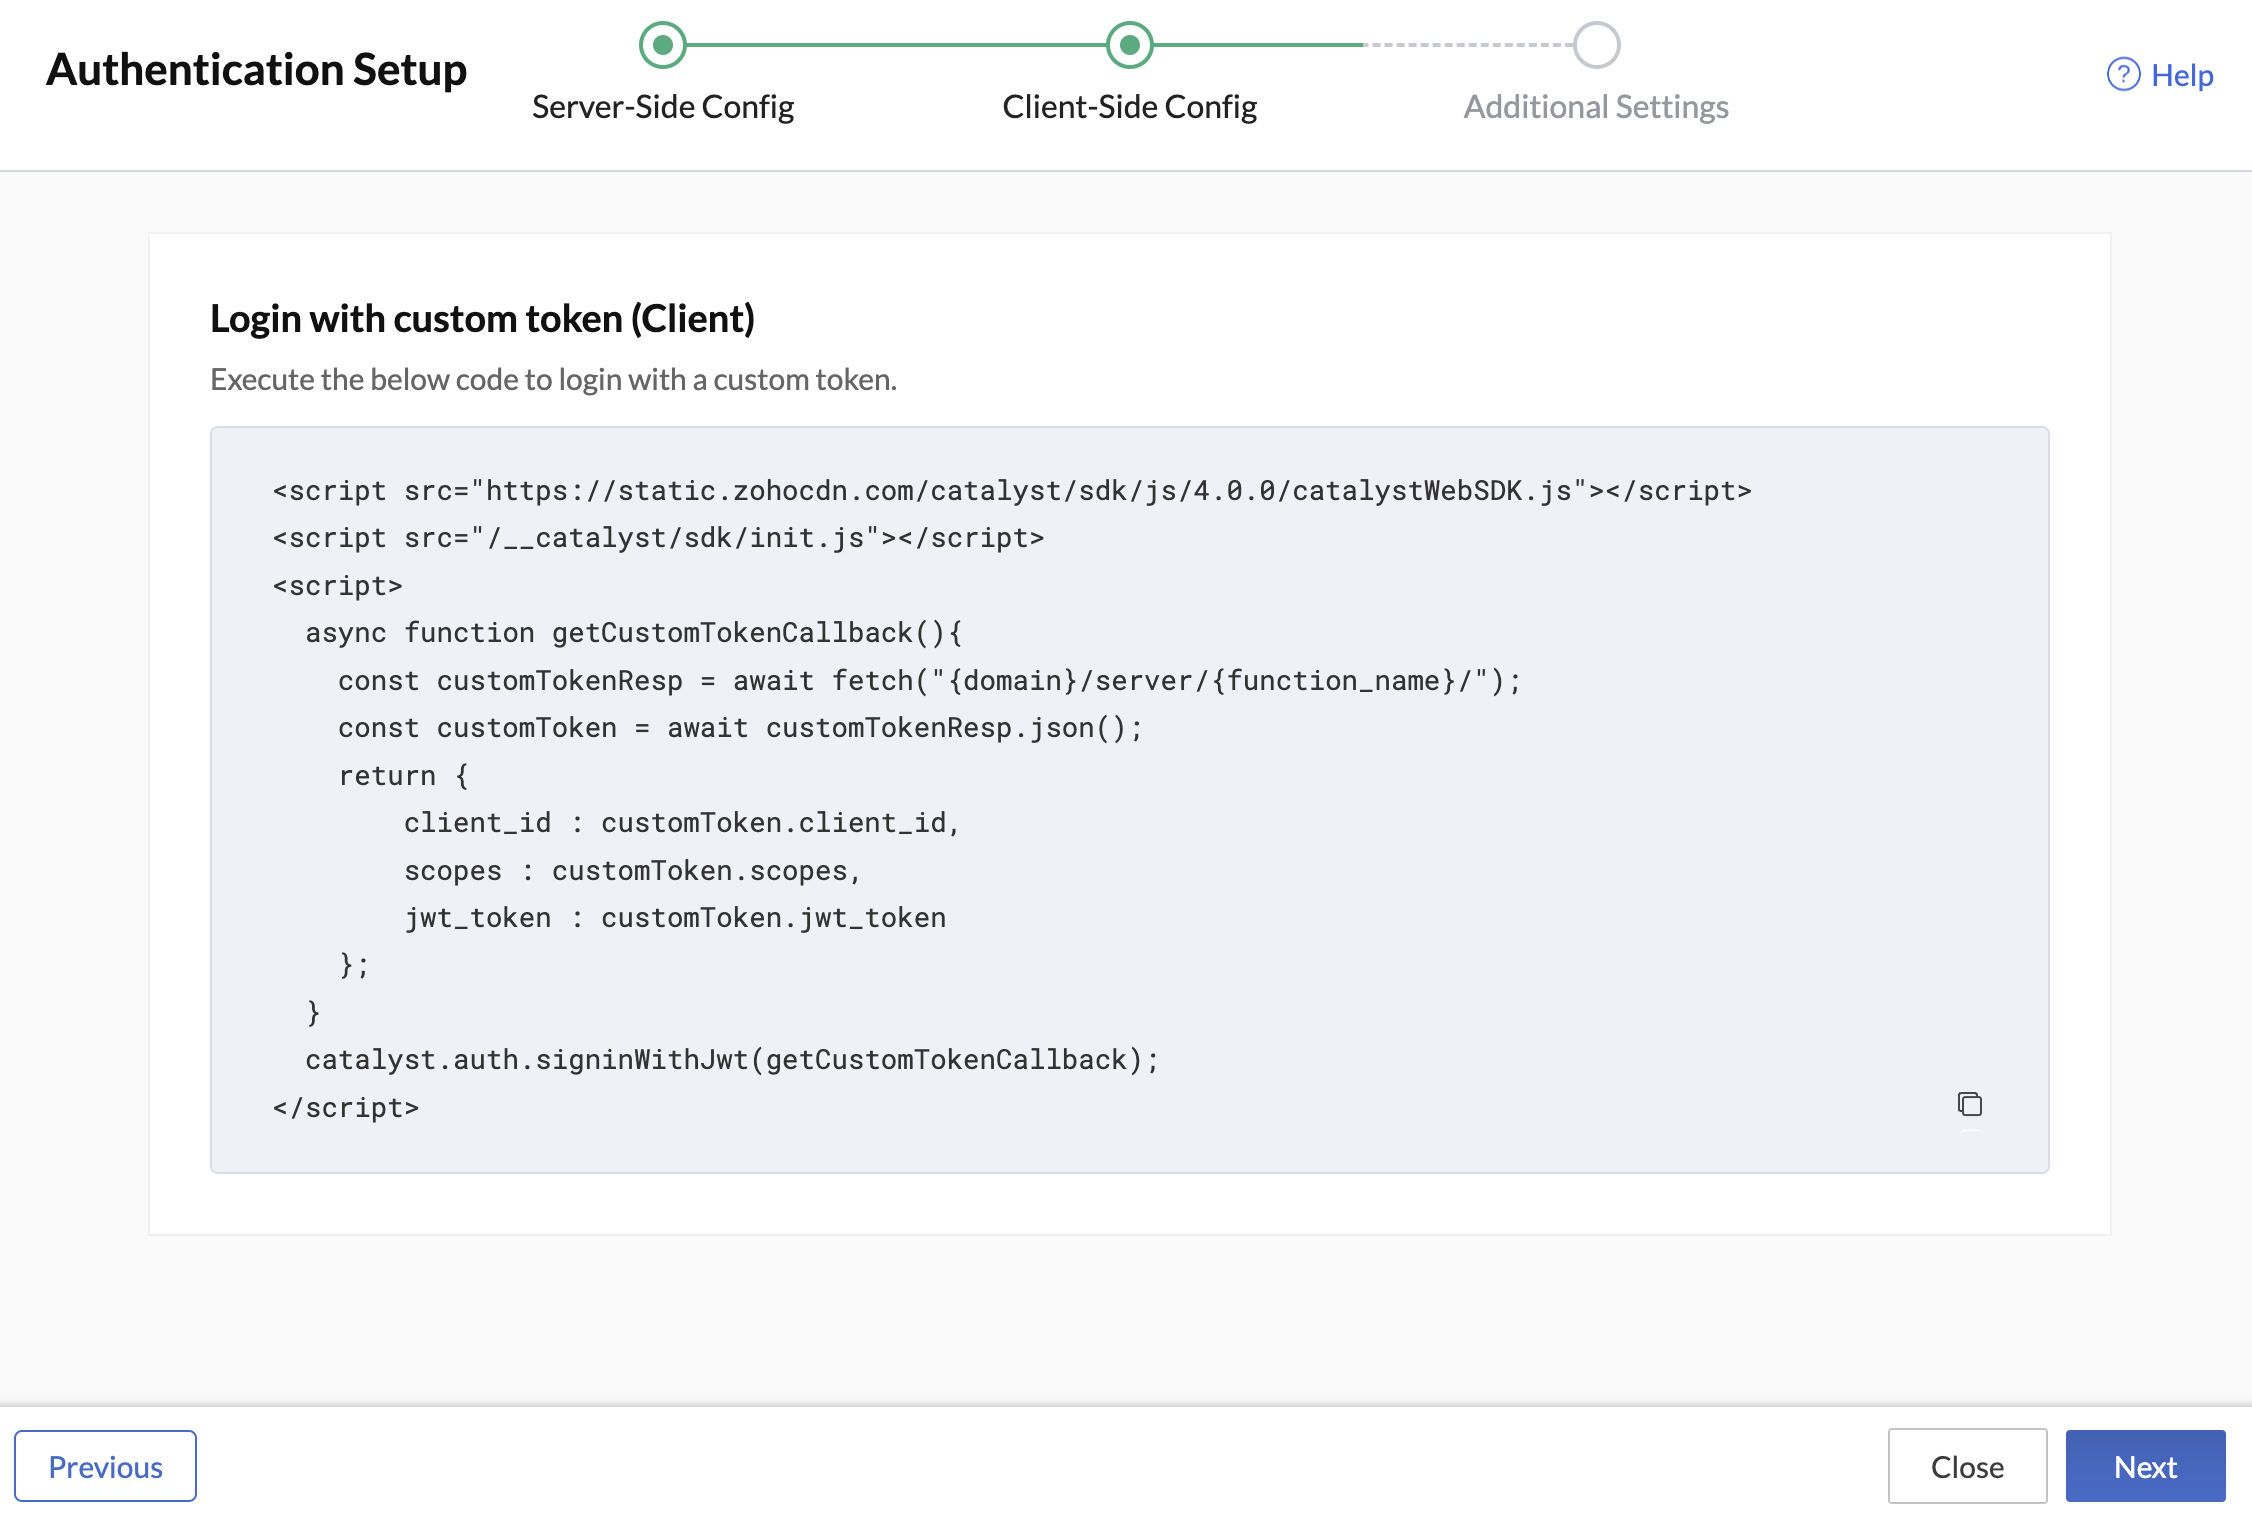Select the Server-Side Config step circle

tap(662, 44)
